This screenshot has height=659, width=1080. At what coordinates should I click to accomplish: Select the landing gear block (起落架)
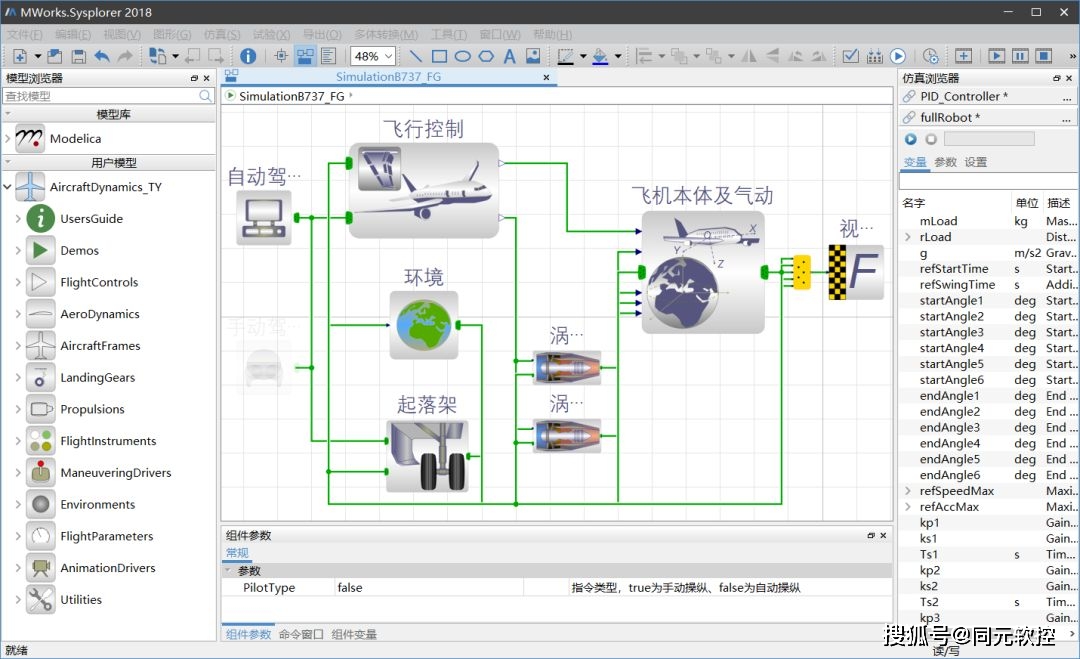(427, 456)
